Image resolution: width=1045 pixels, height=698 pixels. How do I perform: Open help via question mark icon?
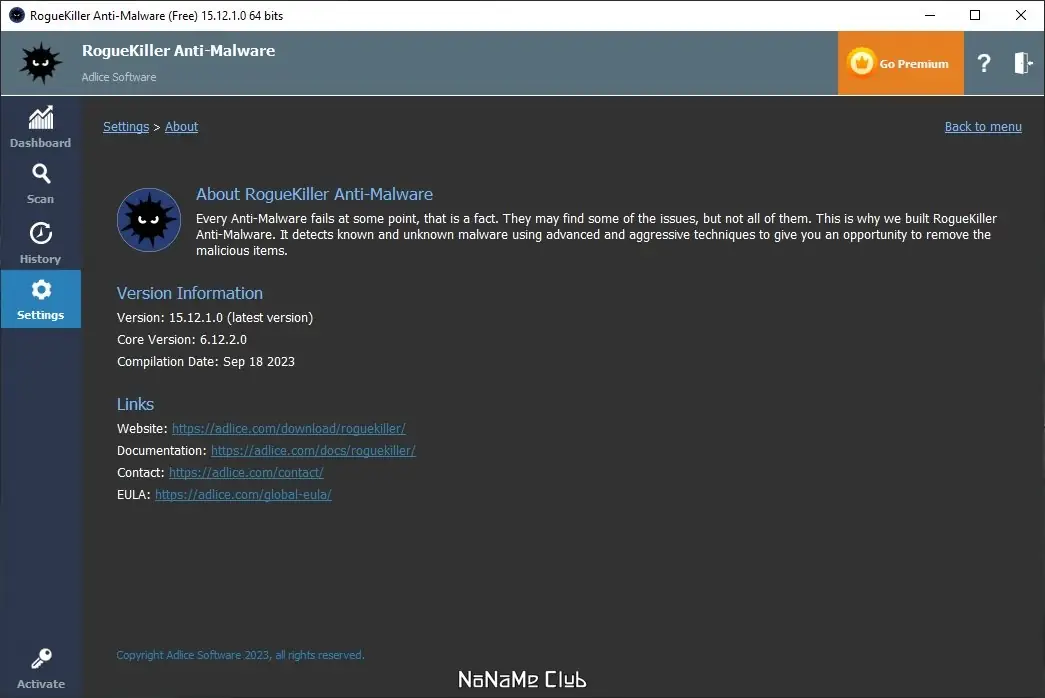[984, 63]
